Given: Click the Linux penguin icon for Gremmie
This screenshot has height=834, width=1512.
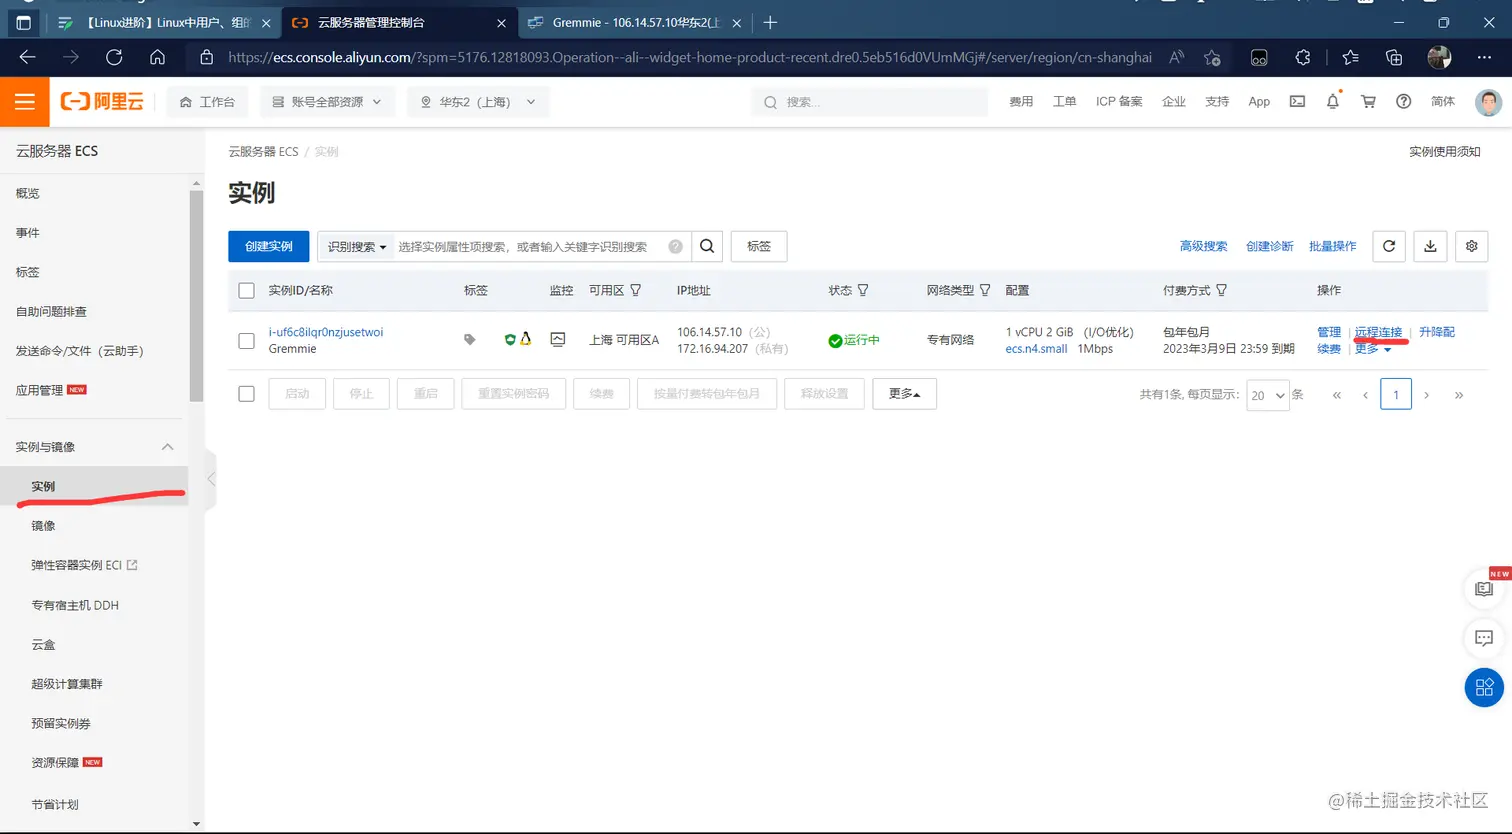Looking at the screenshot, I should click(x=525, y=339).
